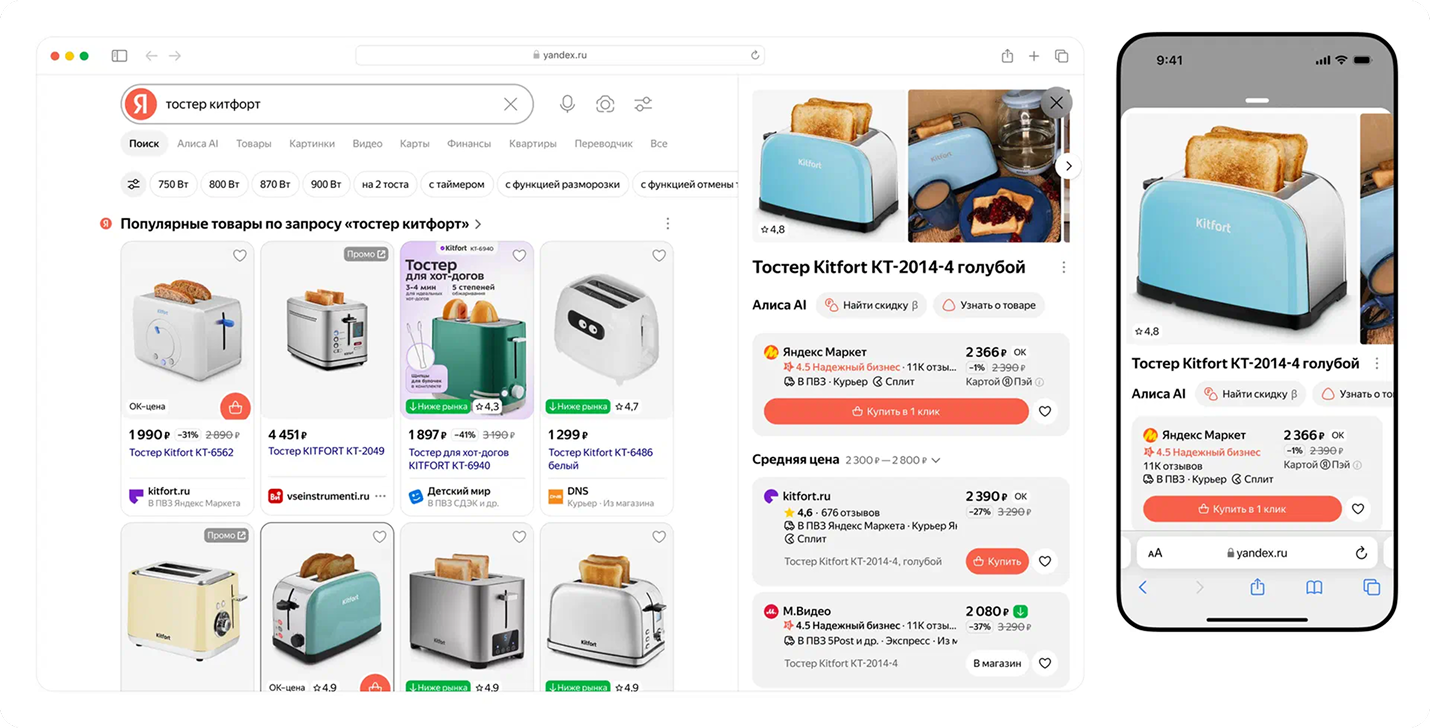
Task: Open the Переводчик tab
Action: click(x=604, y=144)
